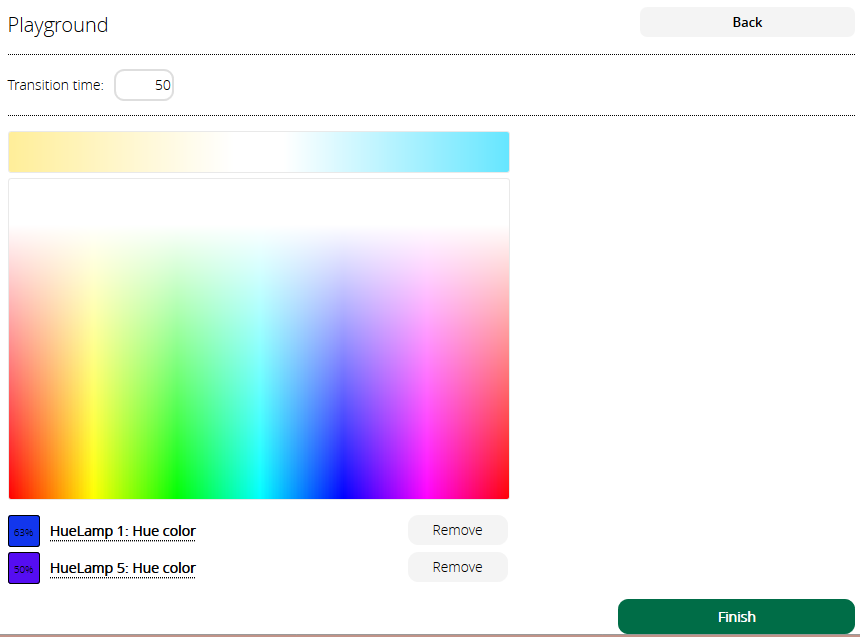Open HueLamp 5: Hue color link
The width and height of the screenshot is (860, 637).
(x=122, y=568)
